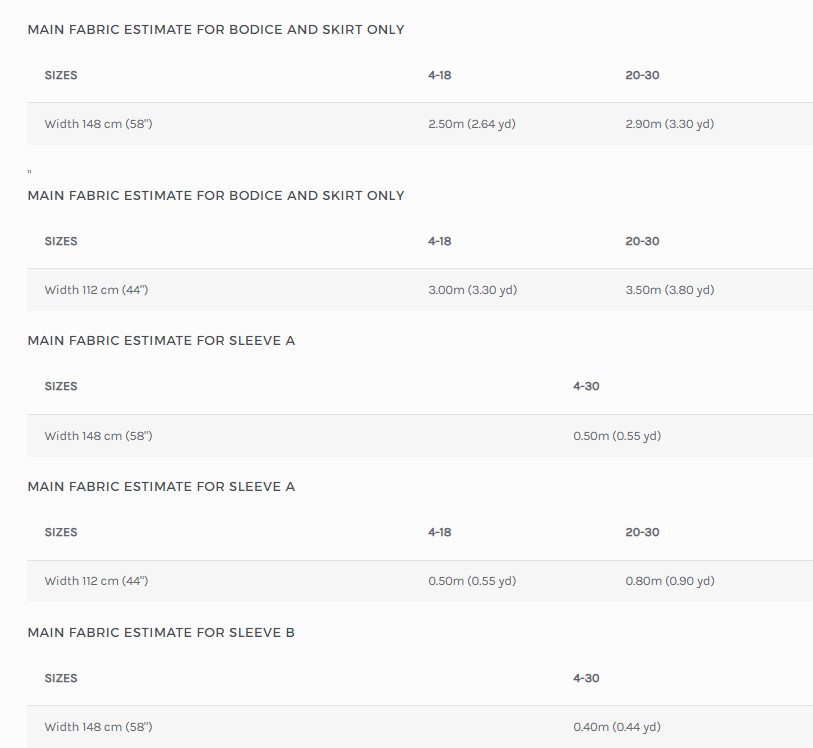The image size is (813, 748).
Task: Click the 20-30 header in the top table
Action: (642, 75)
